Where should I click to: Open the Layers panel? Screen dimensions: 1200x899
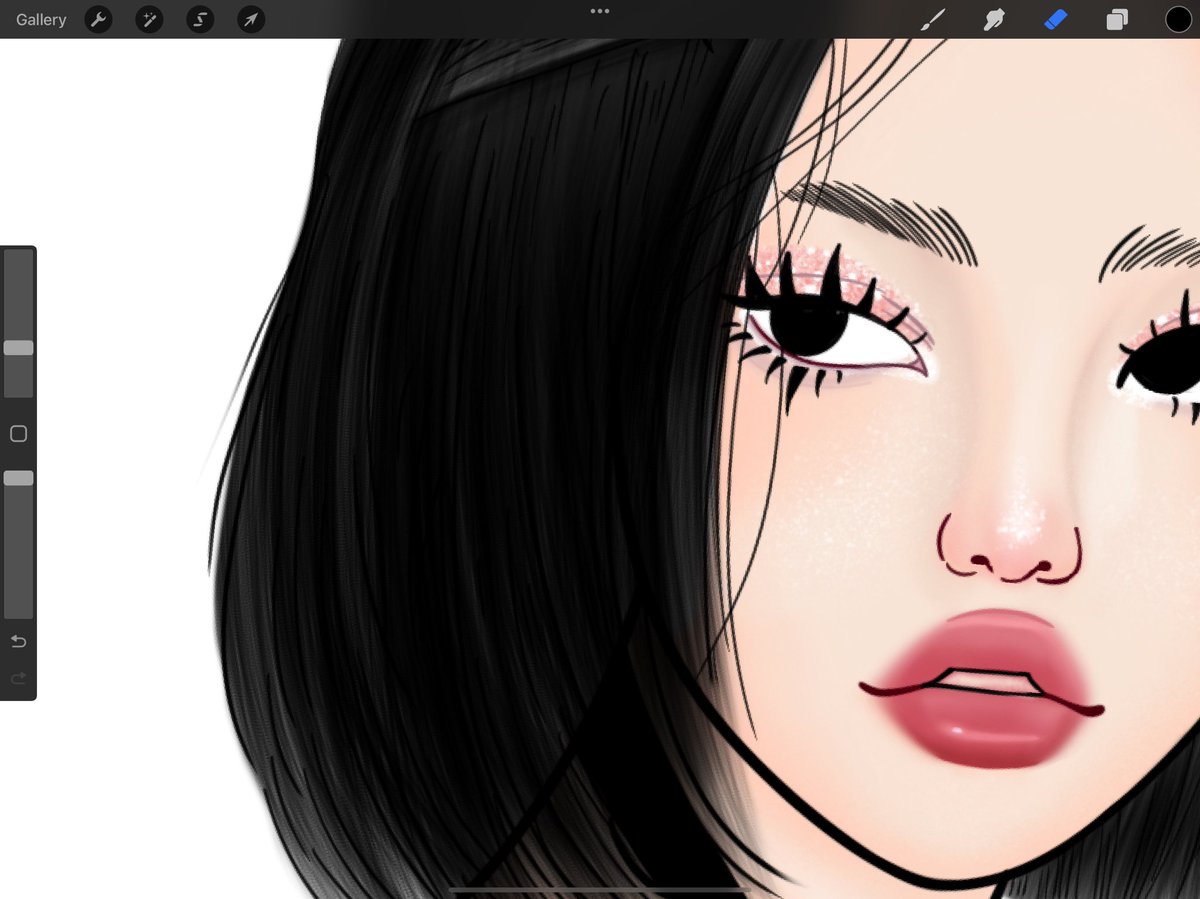click(x=1117, y=19)
